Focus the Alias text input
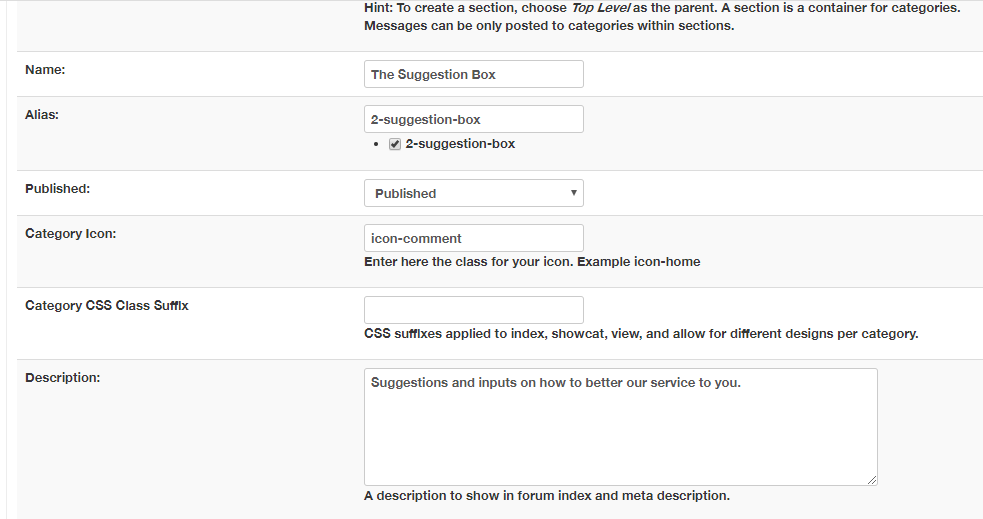 click(x=473, y=119)
